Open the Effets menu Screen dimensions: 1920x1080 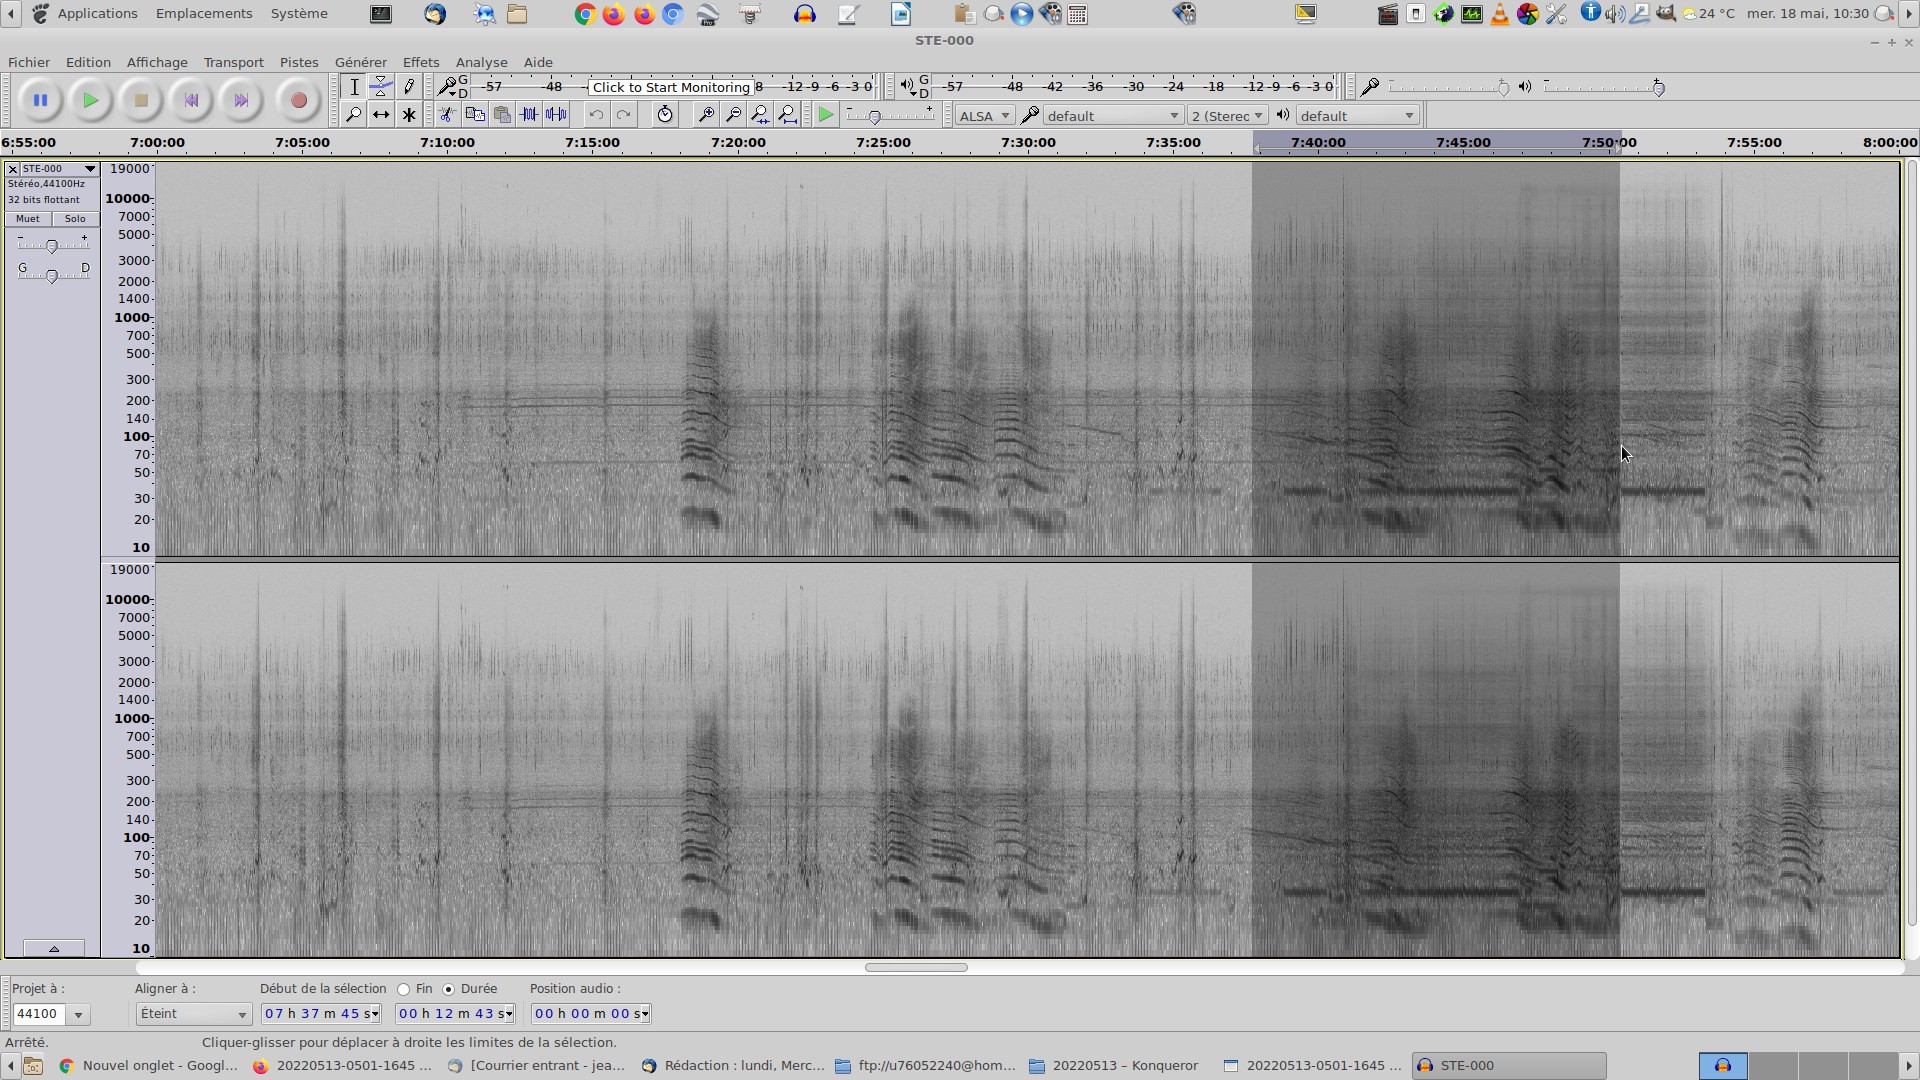coord(420,62)
